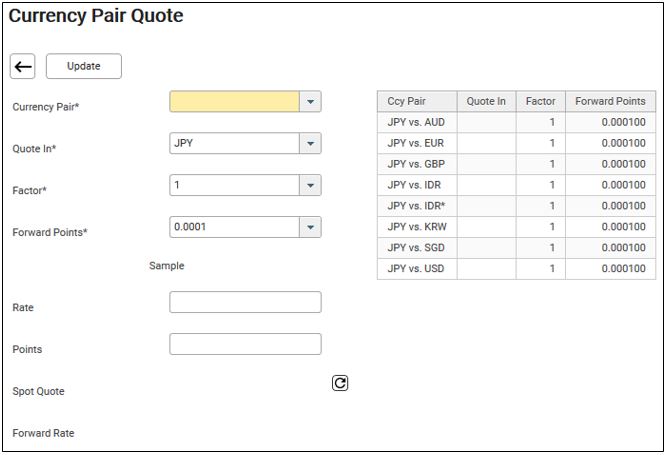Open the Currency Pair dropdown arrow
Screen dimensions: 668x455
click(310, 101)
